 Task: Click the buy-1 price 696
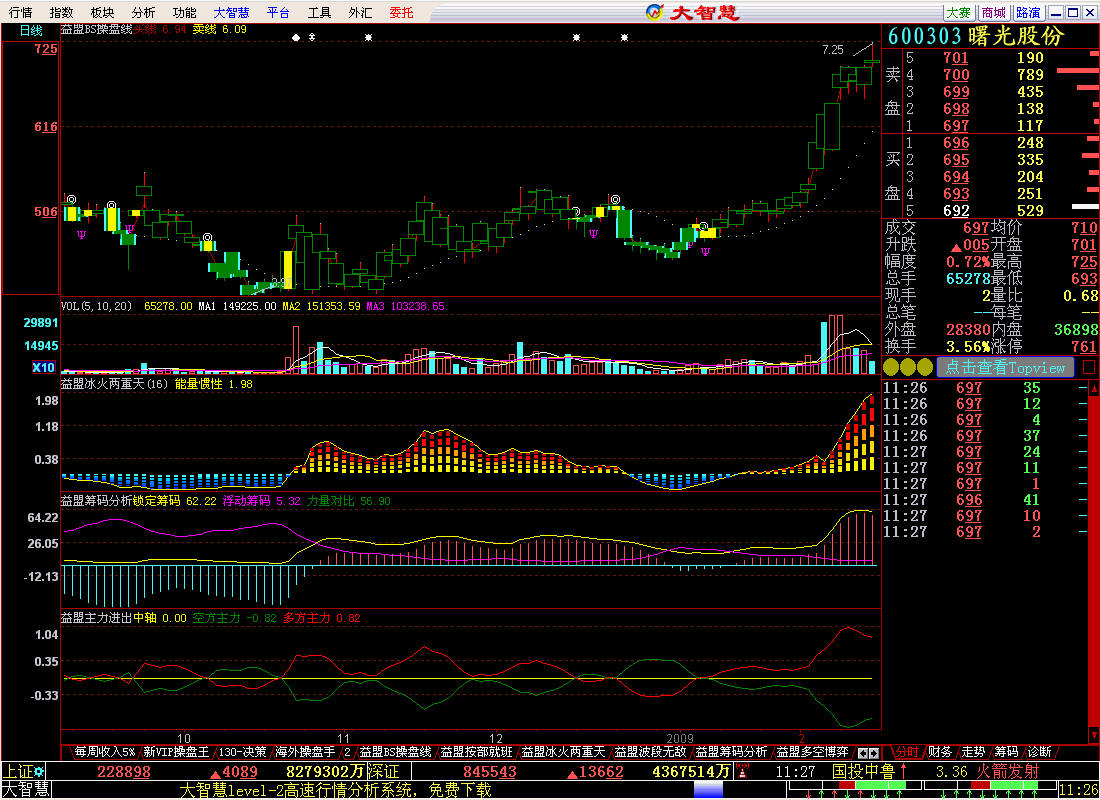955,142
